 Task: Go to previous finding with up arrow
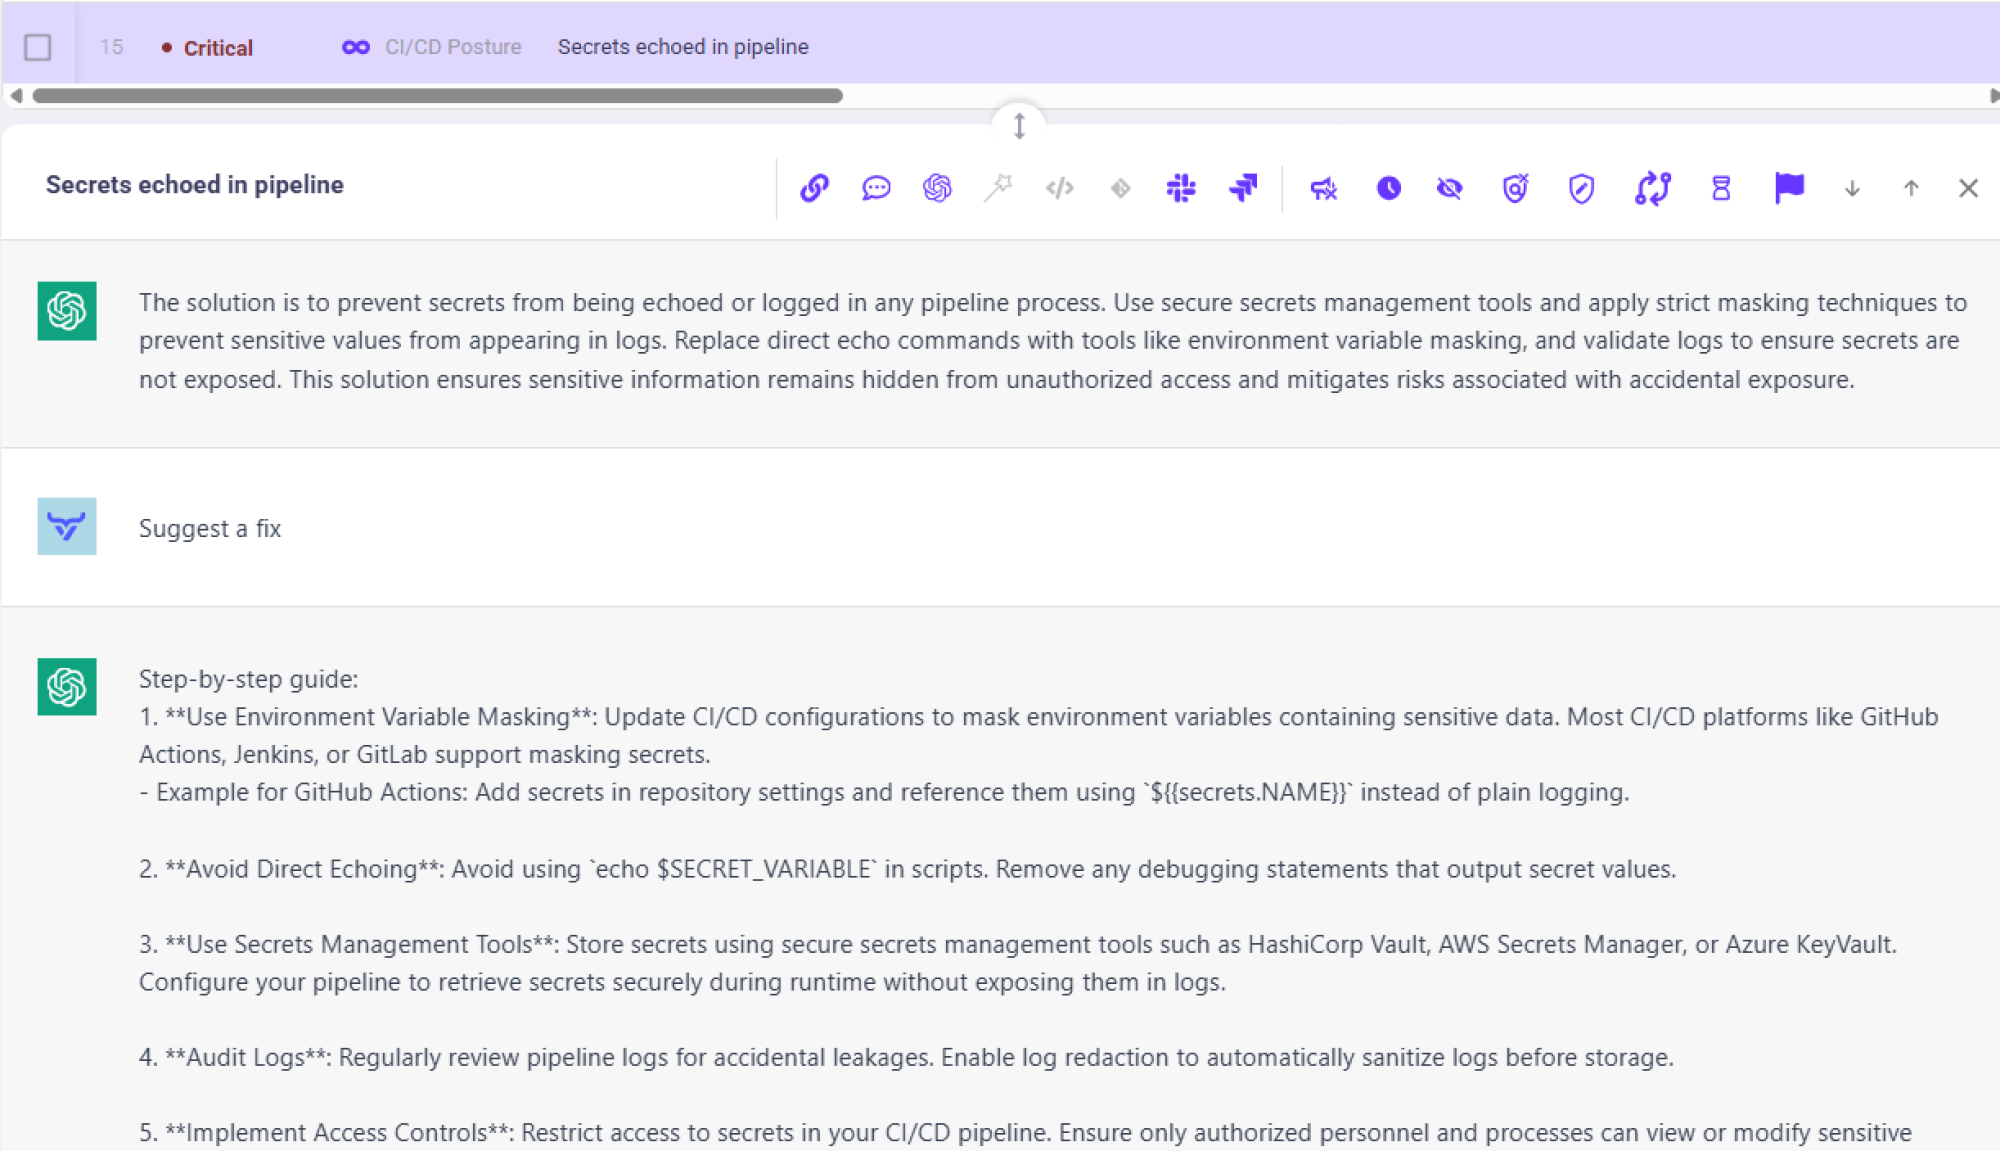click(x=1911, y=188)
